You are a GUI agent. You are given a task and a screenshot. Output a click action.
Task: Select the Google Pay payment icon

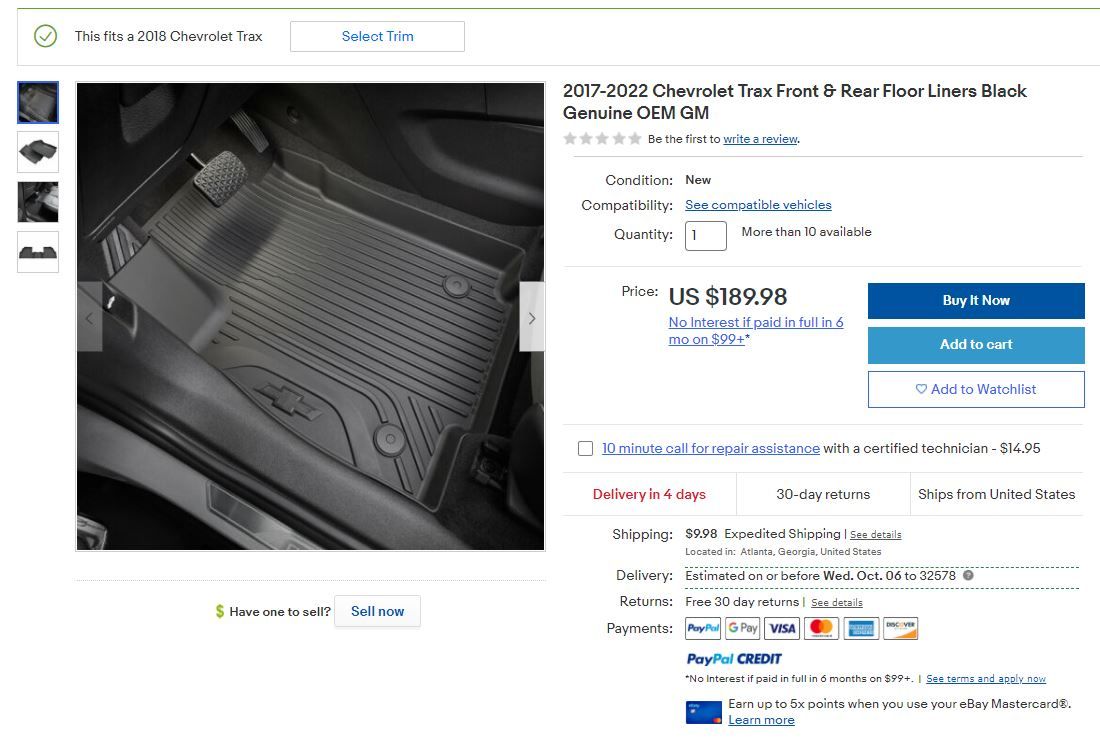coord(742,628)
